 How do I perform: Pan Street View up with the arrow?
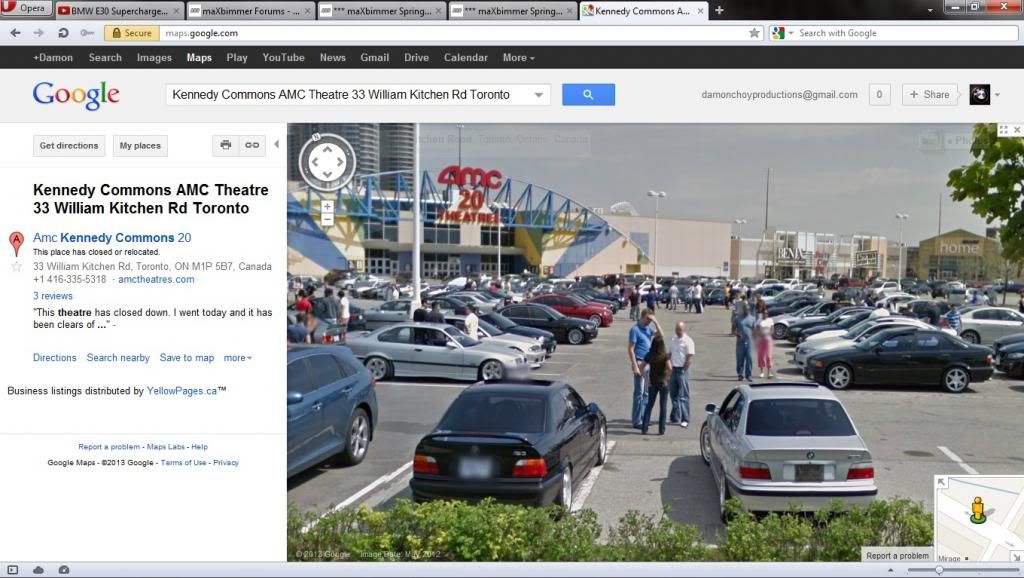(327, 150)
